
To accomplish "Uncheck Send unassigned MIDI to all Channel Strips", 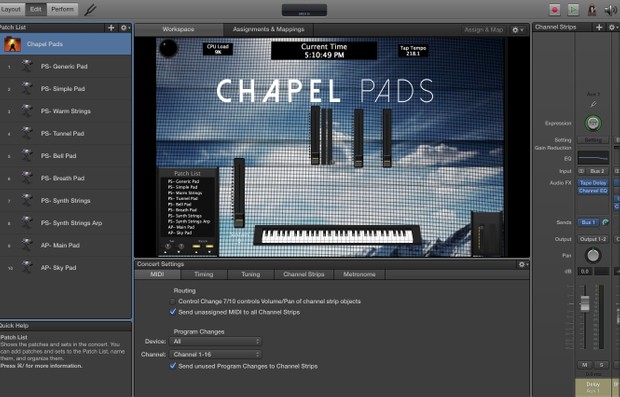I will click(x=172, y=312).
